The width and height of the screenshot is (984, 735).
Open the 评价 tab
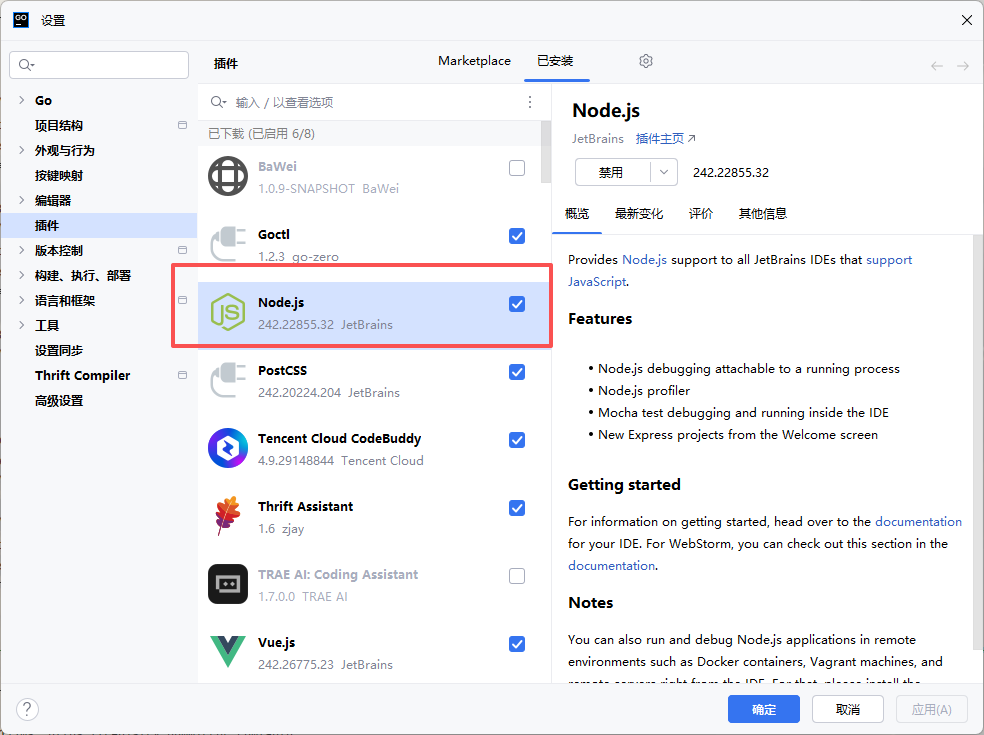(701, 213)
